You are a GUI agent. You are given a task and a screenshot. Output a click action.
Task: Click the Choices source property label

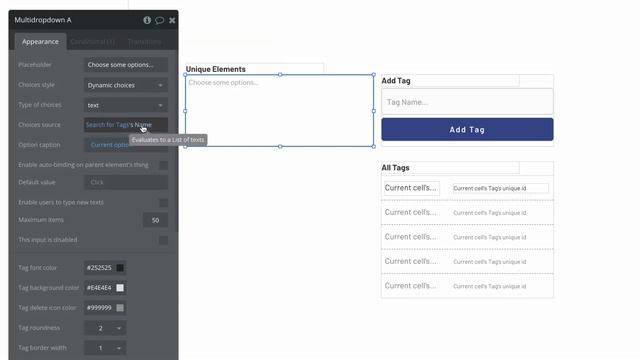[39, 124]
